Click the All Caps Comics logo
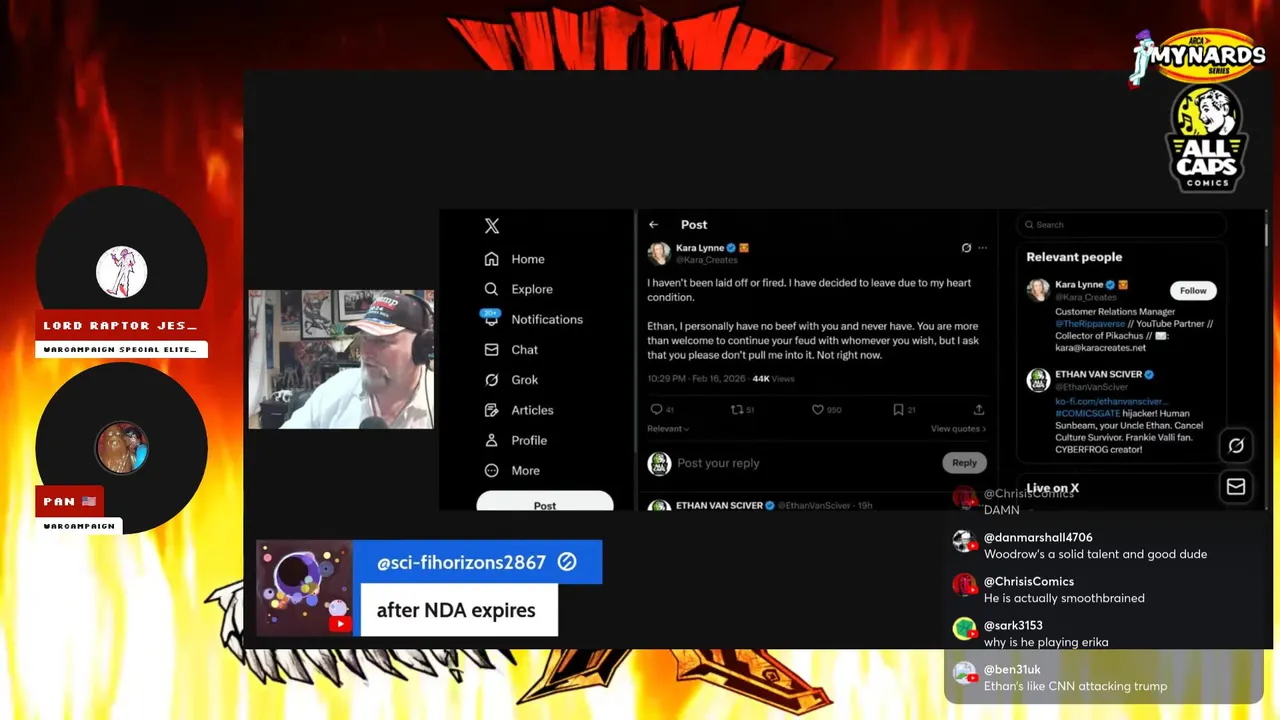This screenshot has width=1280, height=720. click(x=1206, y=137)
